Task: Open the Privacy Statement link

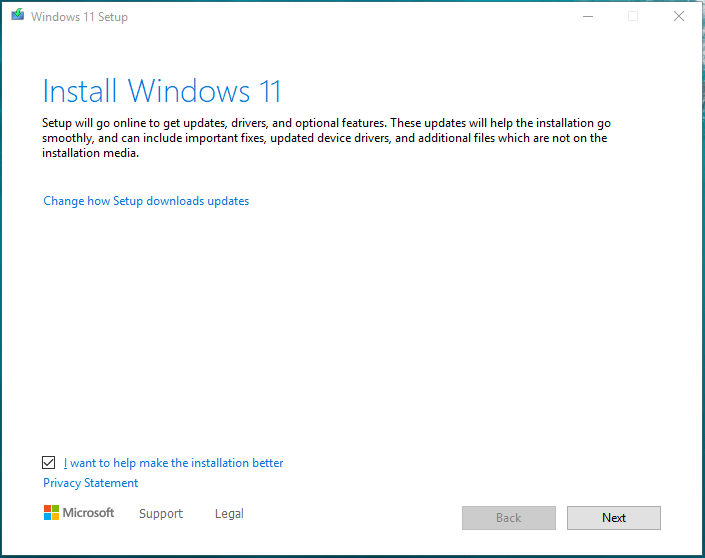Action: tap(90, 483)
